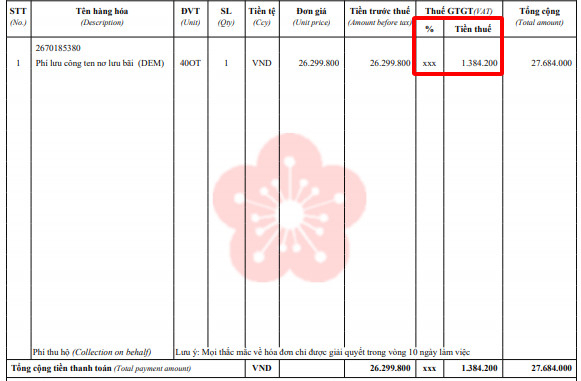Click the Thuế GTGT (VAT) header
This screenshot has width=581, height=381.
[x=459, y=11]
